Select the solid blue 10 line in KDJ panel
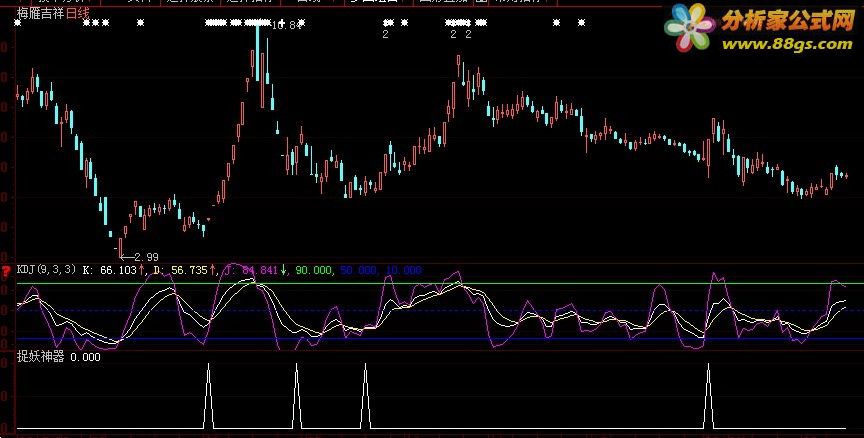This screenshot has height=438, width=864. (440, 338)
